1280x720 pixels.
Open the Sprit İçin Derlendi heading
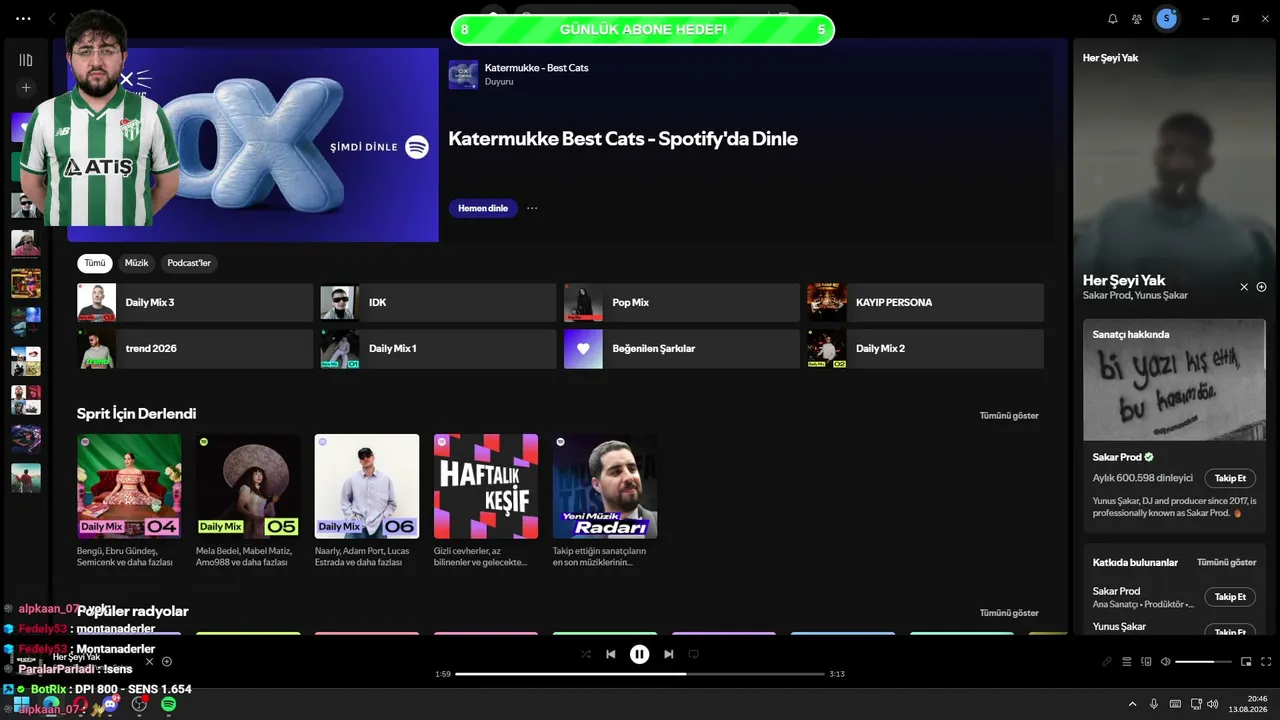[137, 414]
